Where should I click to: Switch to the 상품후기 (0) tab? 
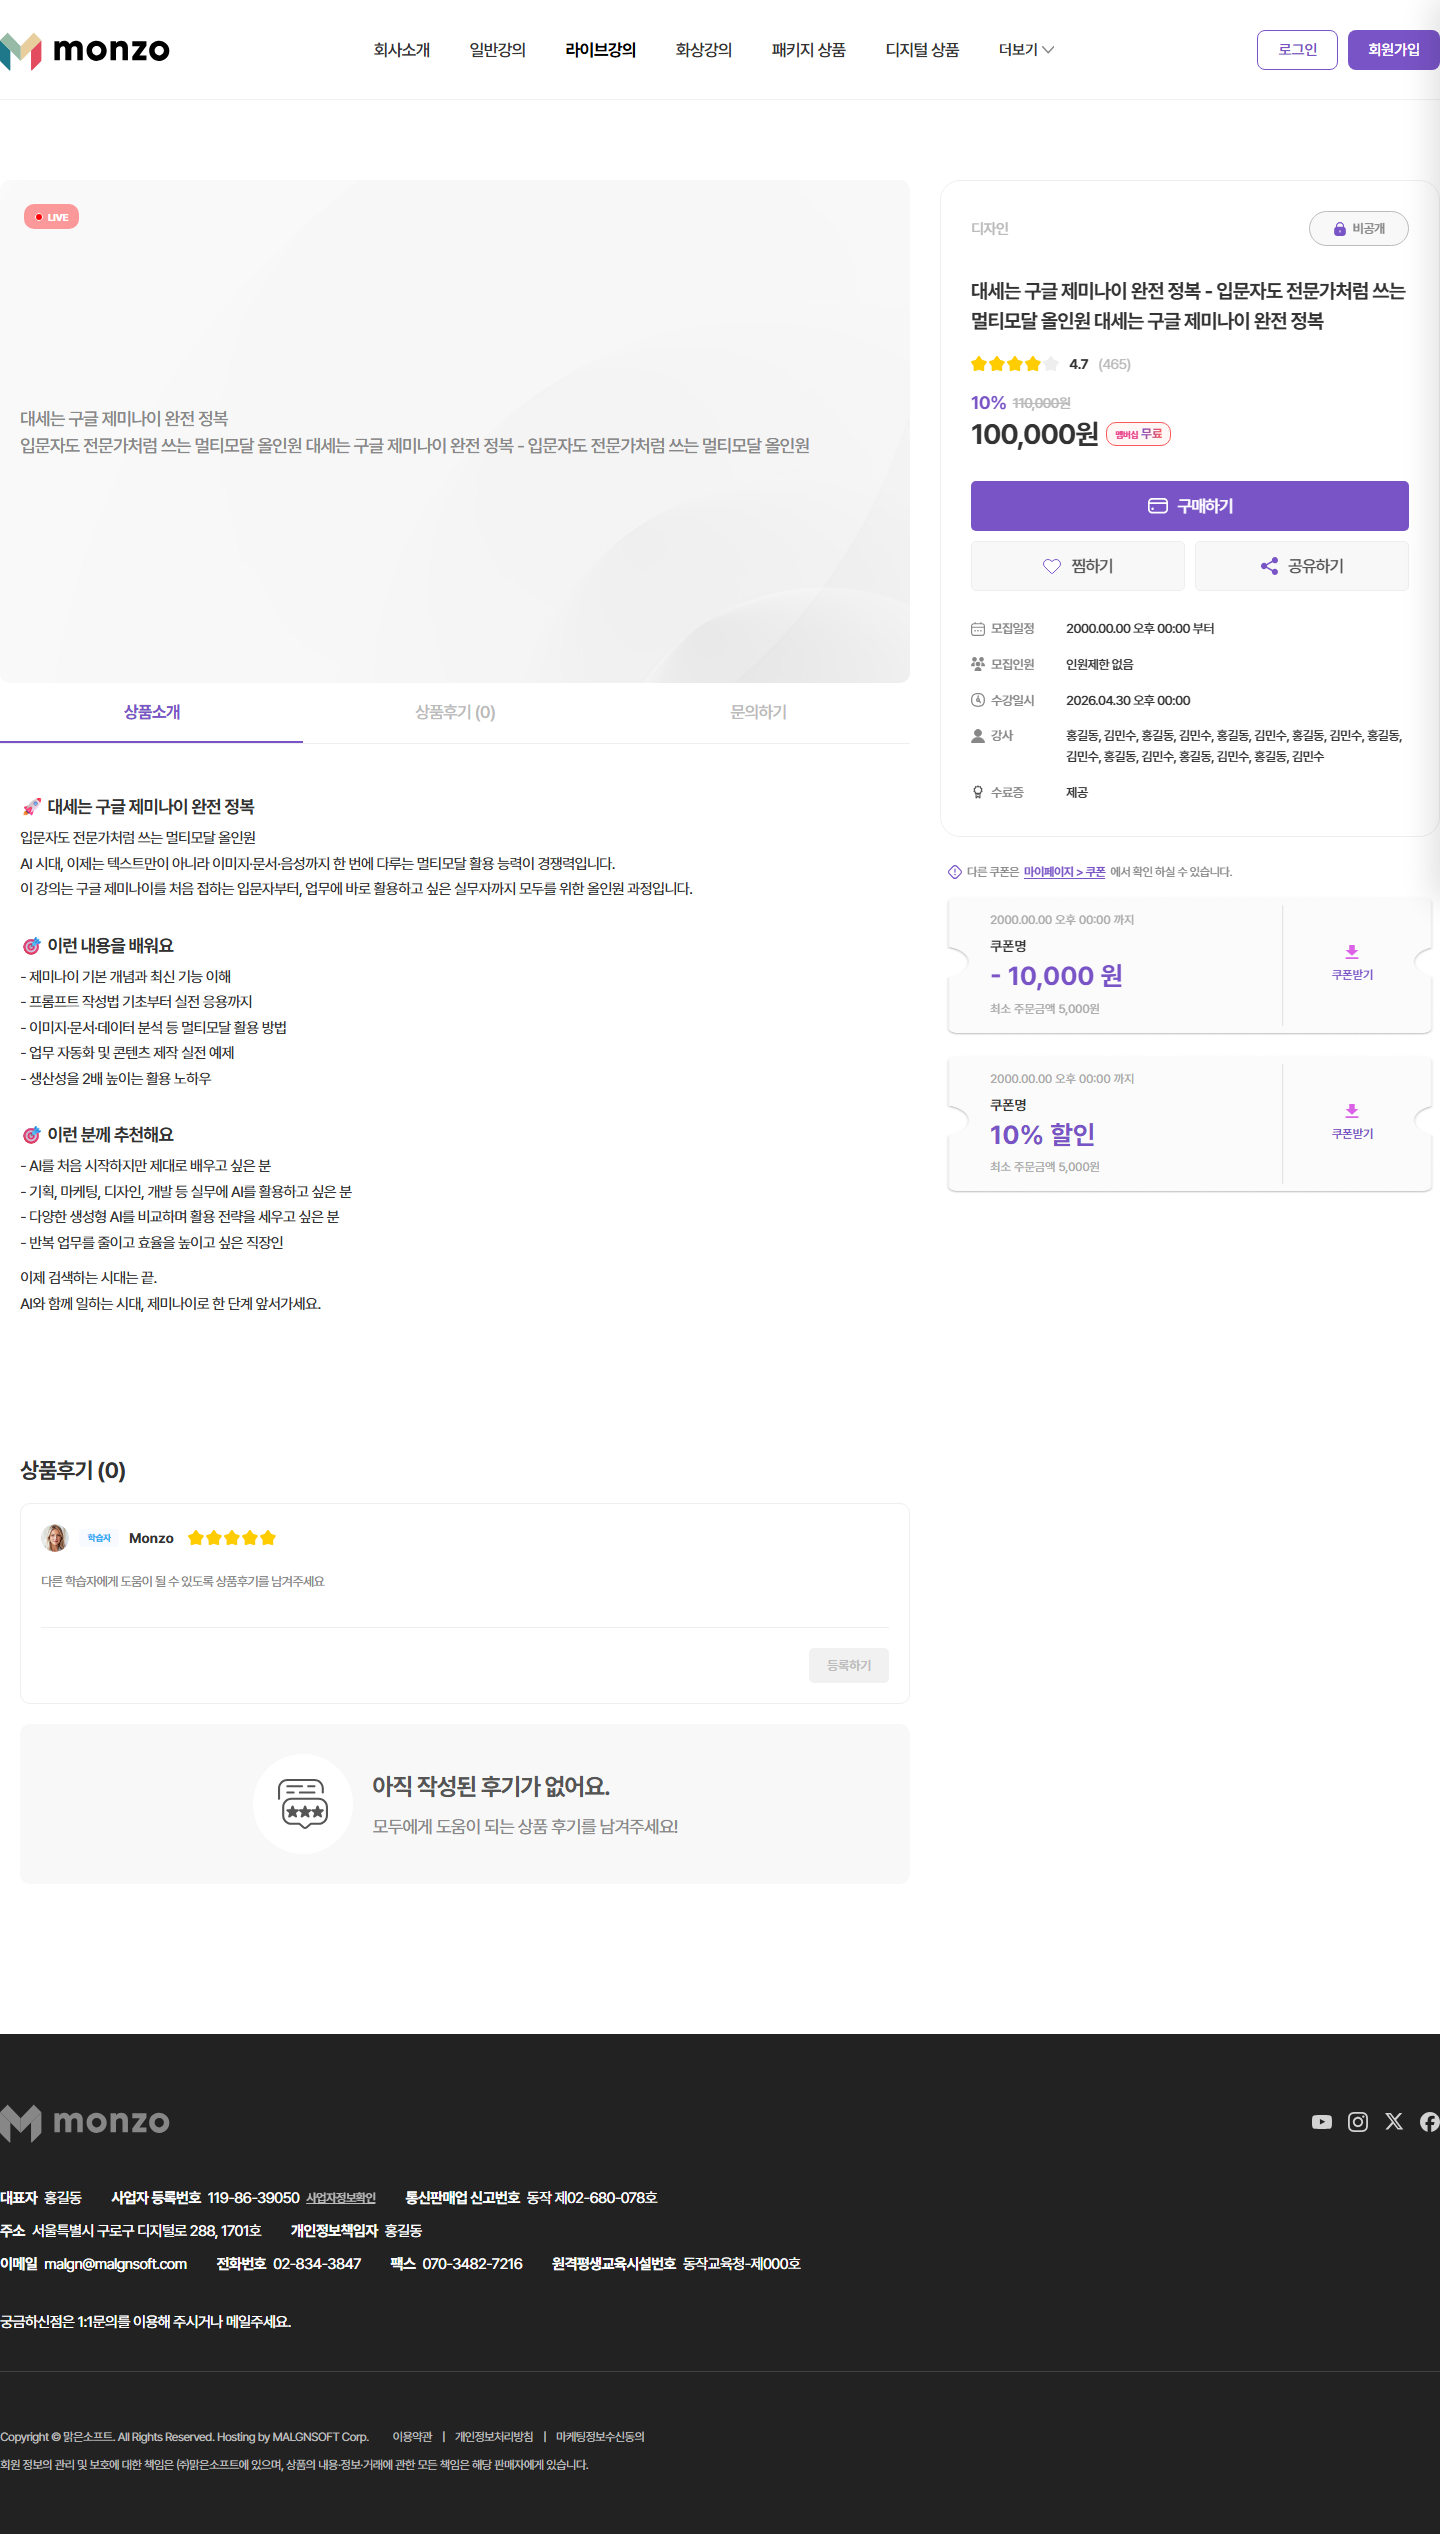click(455, 712)
